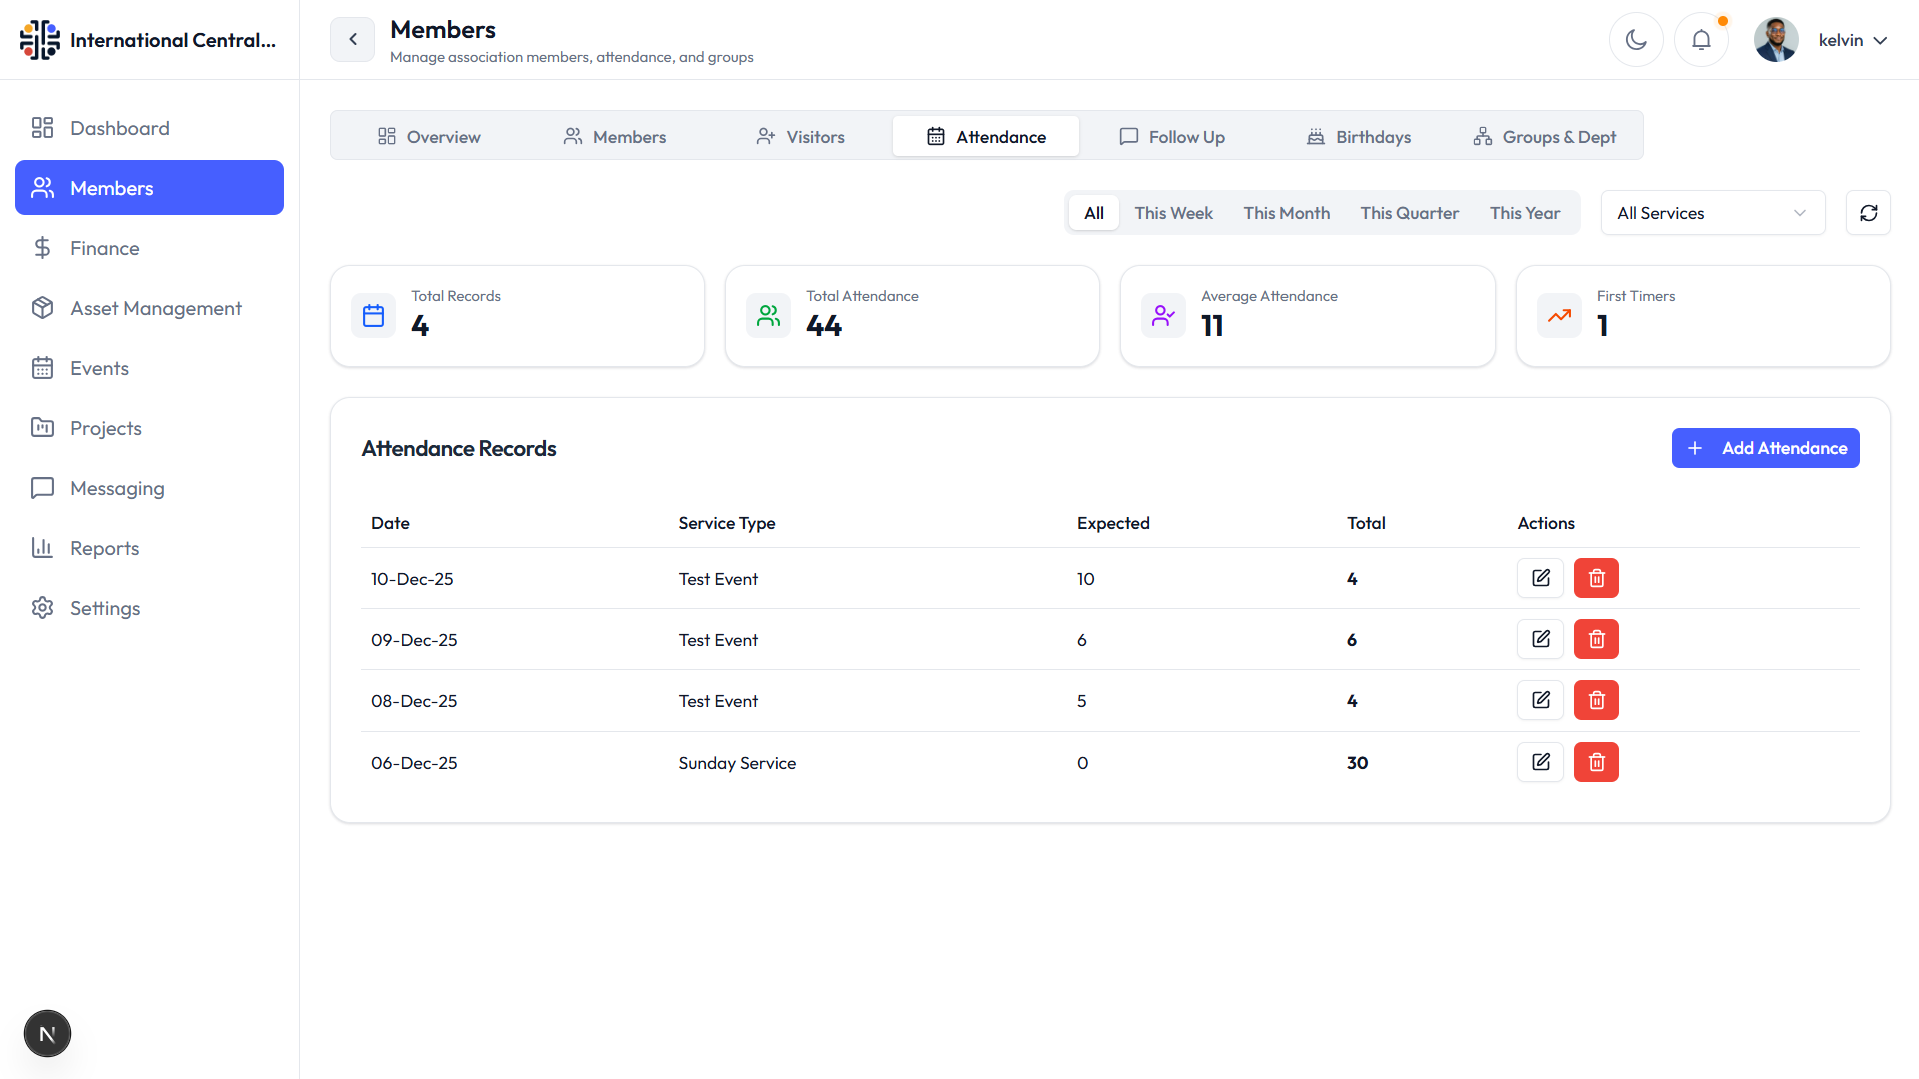Open the Settings gear icon
Viewport: 1919px width, 1079px height.
(43, 607)
